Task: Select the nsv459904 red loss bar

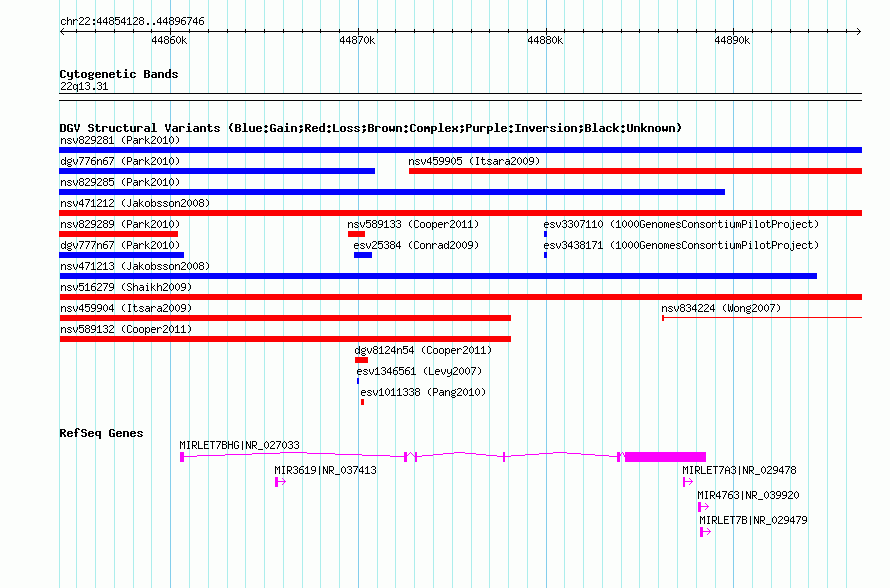Action: 285,318
